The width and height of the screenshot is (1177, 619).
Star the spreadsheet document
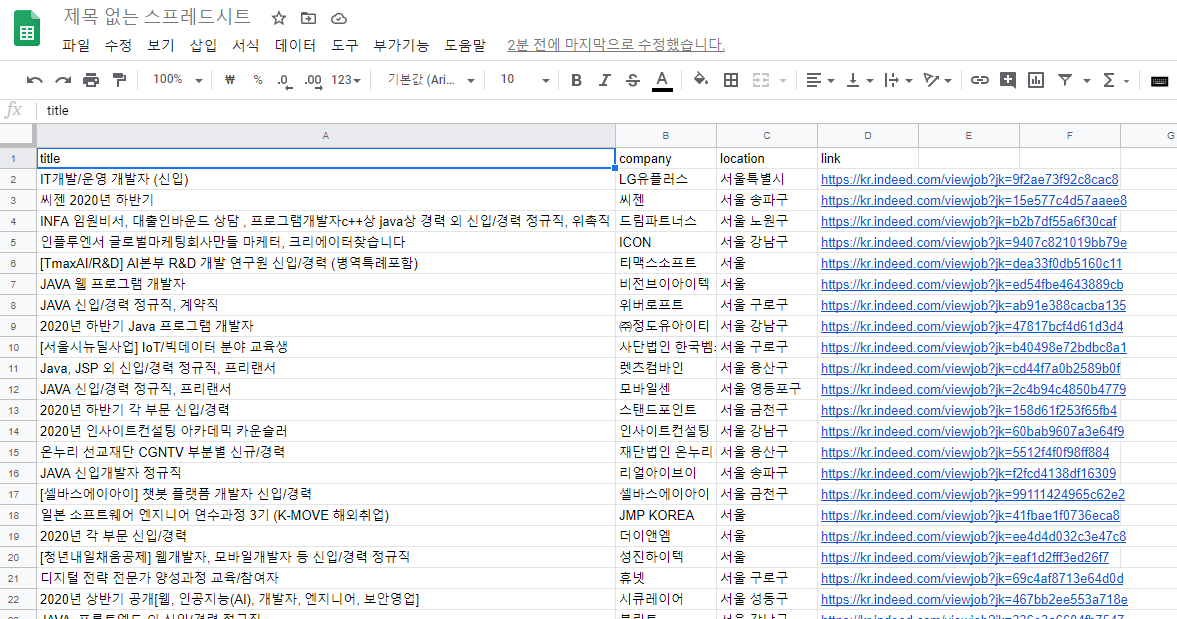278,18
